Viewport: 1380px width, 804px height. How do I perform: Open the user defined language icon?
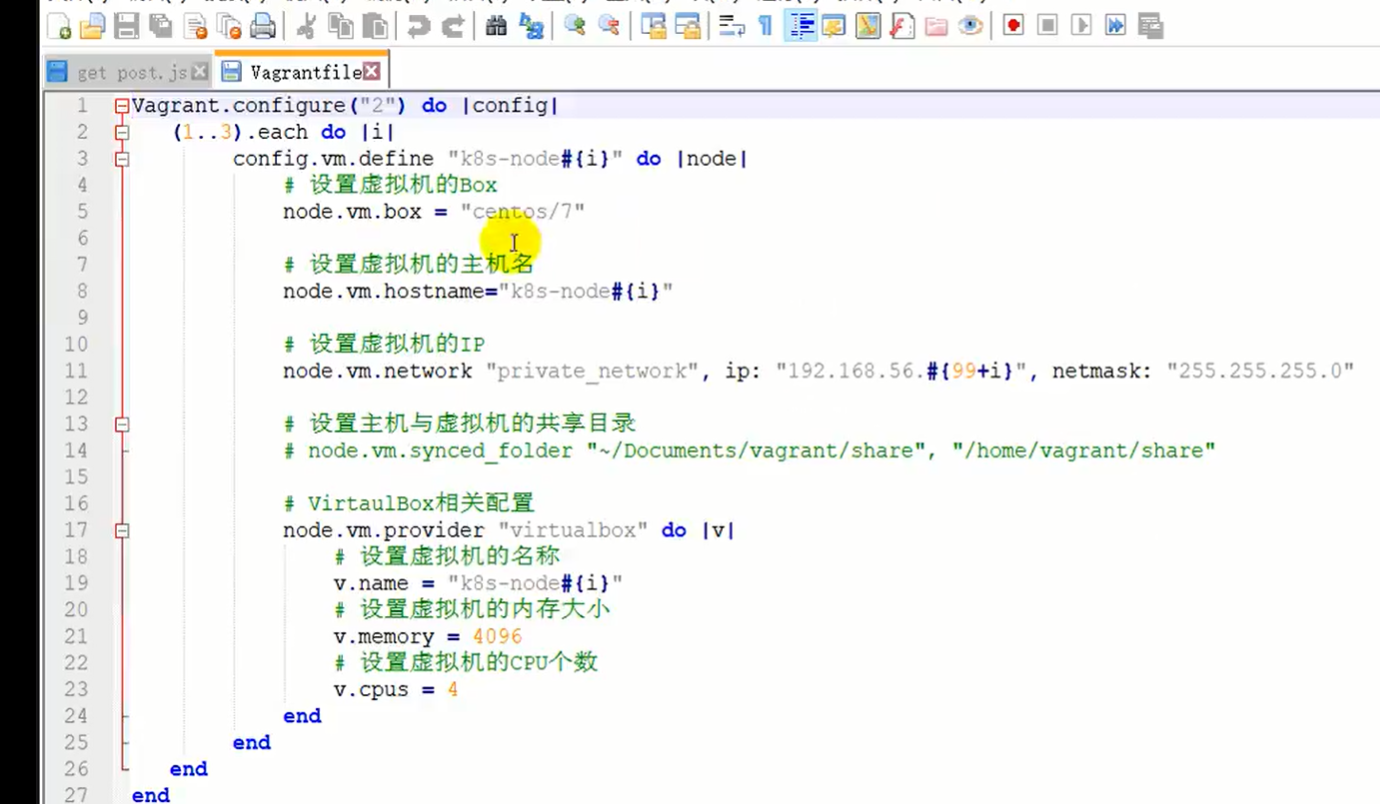833,26
